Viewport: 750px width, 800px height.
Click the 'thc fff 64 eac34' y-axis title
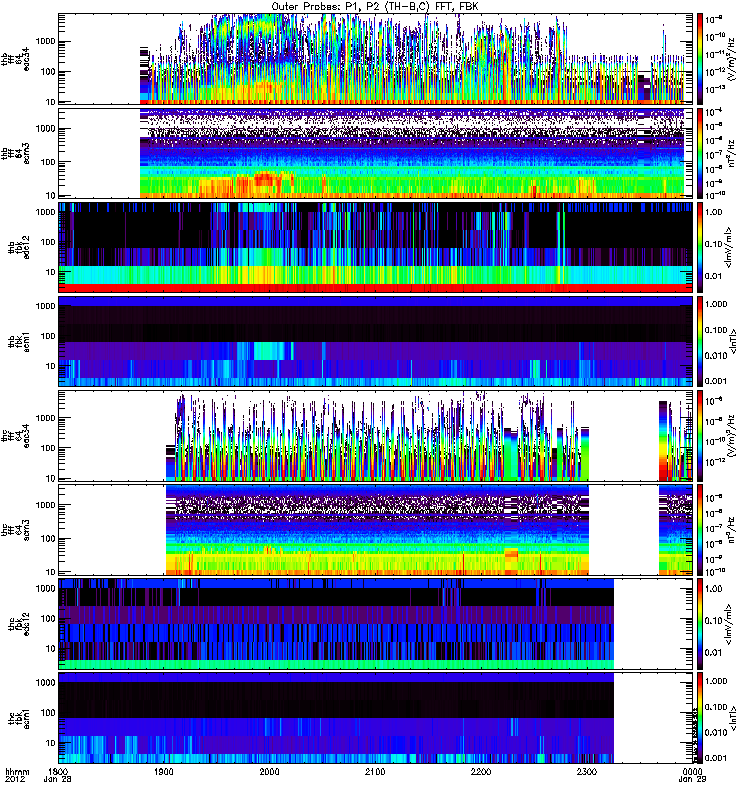coord(15,436)
